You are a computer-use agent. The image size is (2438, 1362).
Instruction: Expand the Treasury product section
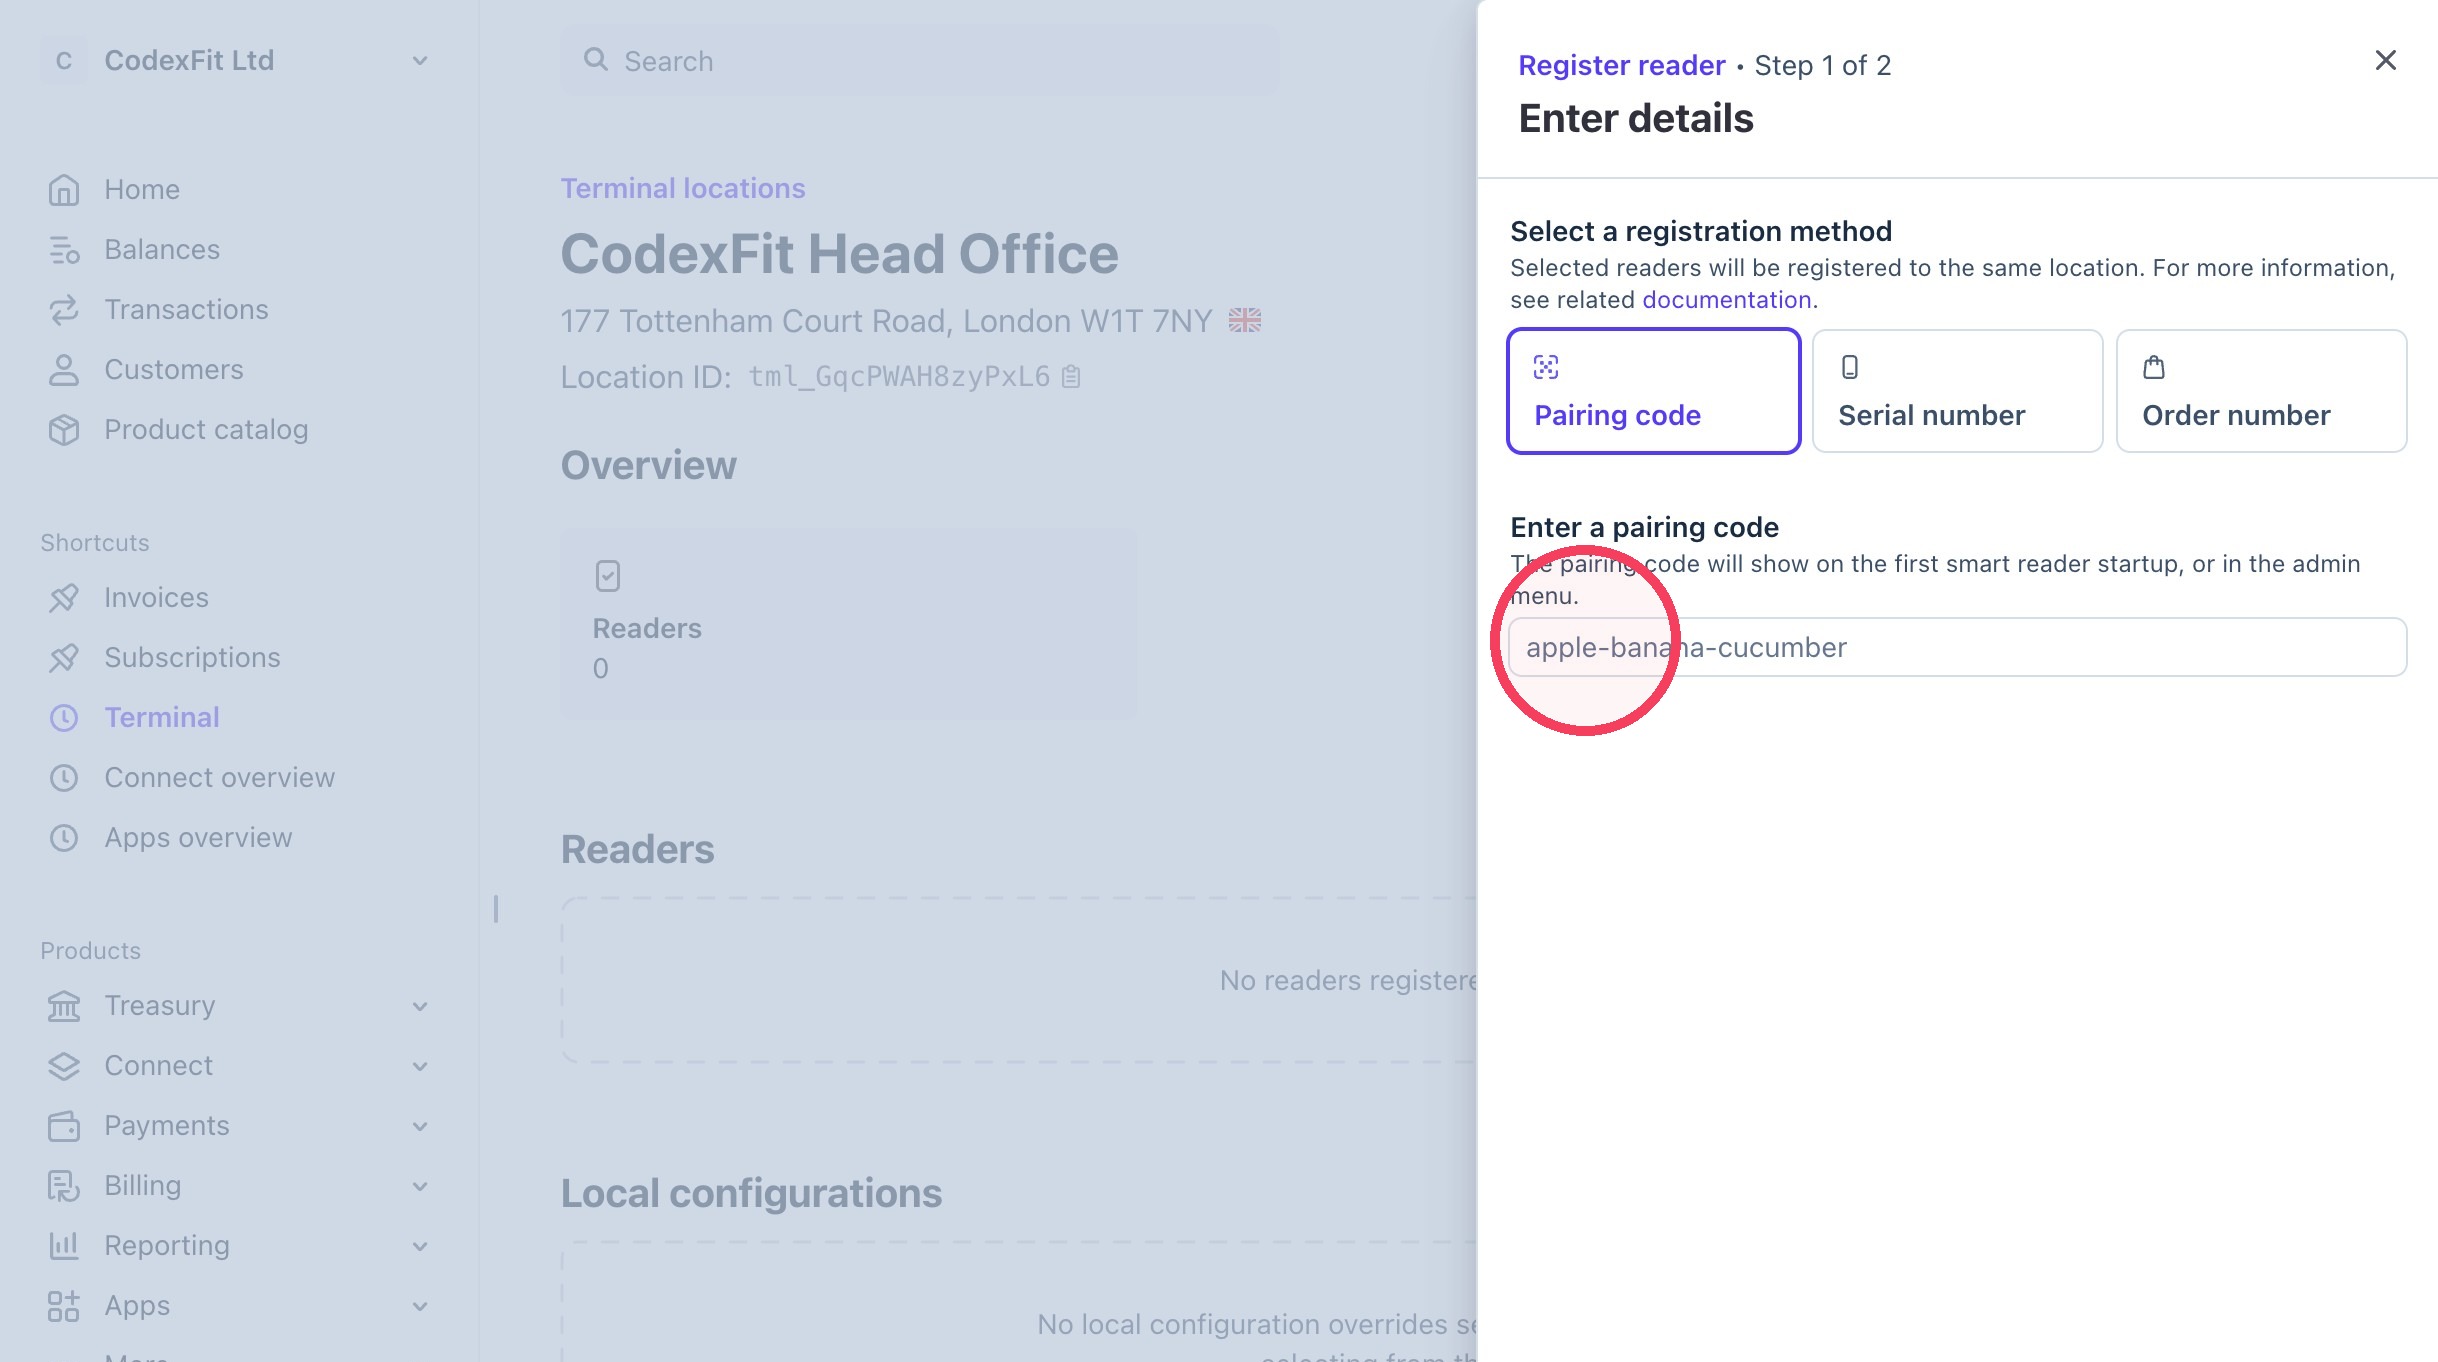(420, 1006)
